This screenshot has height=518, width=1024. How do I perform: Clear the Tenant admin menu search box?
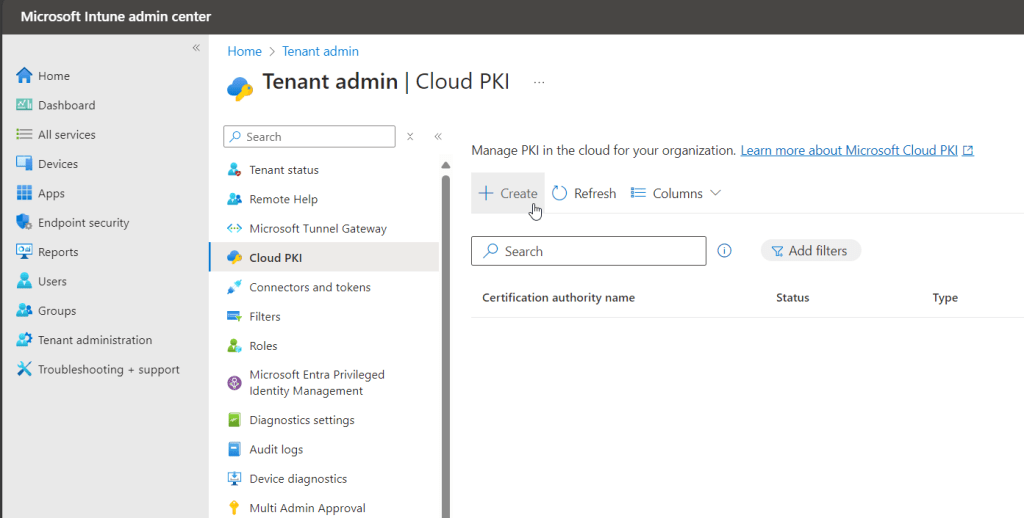pos(410,137)
